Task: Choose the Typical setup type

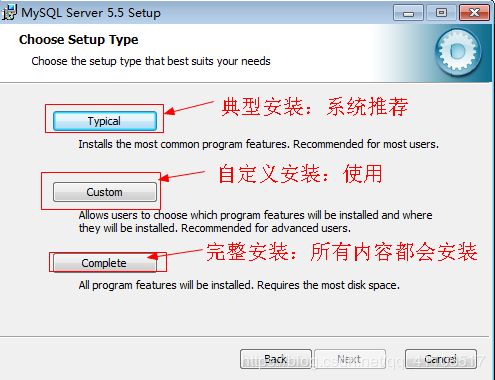Action: point(105,121)
